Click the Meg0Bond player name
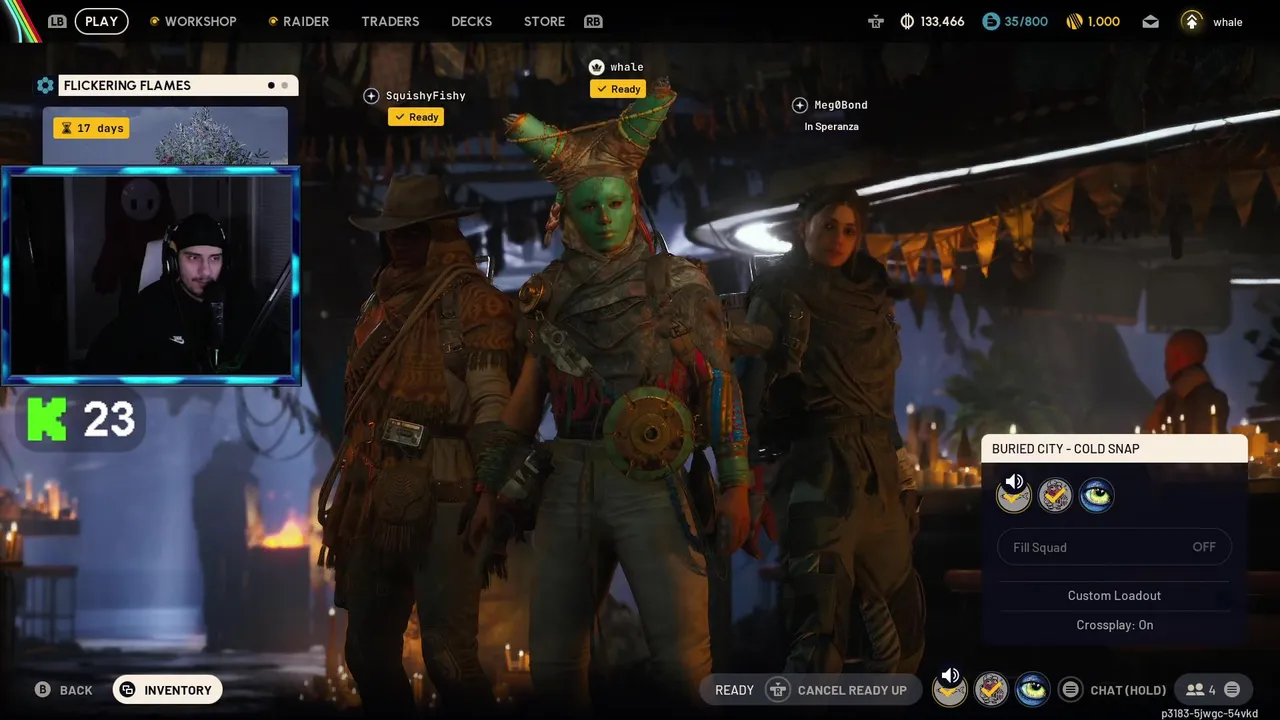The height and width of the screenshot is (720, 1280). [x=841, y=105]
